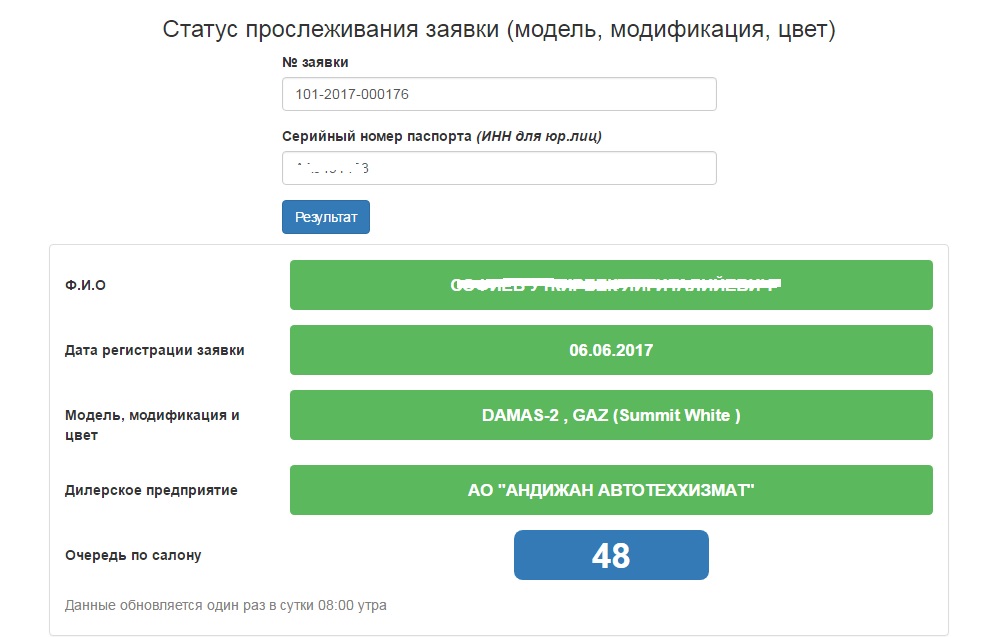The image size is (996, 637).
Task: Click the DAMAS-2 model name text
Action: [x=519, y=415]
